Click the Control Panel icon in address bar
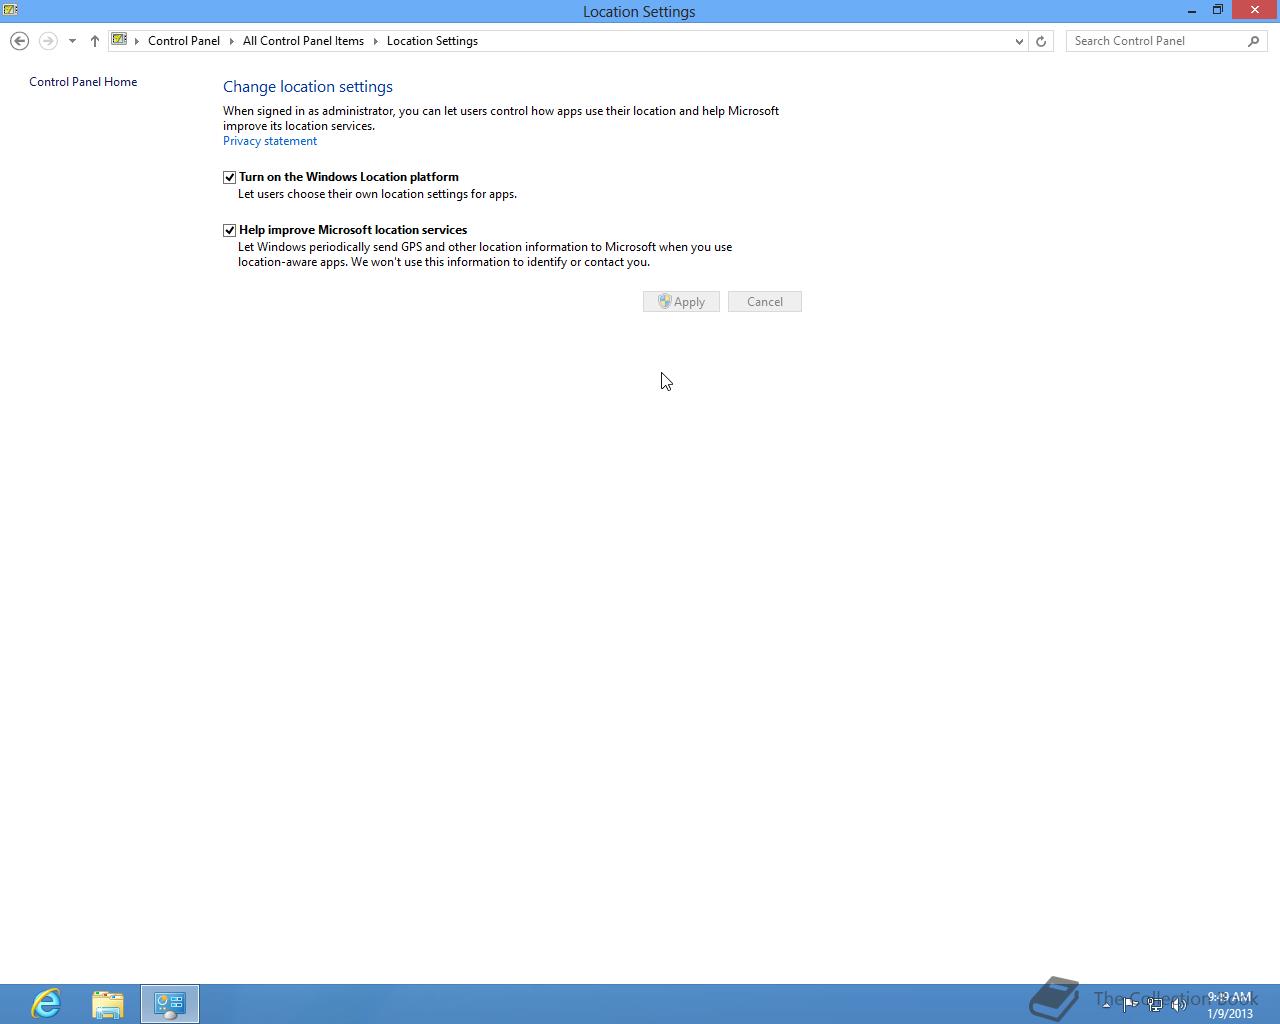Viewport: 1280px width, 1024px height. [120, 40]
